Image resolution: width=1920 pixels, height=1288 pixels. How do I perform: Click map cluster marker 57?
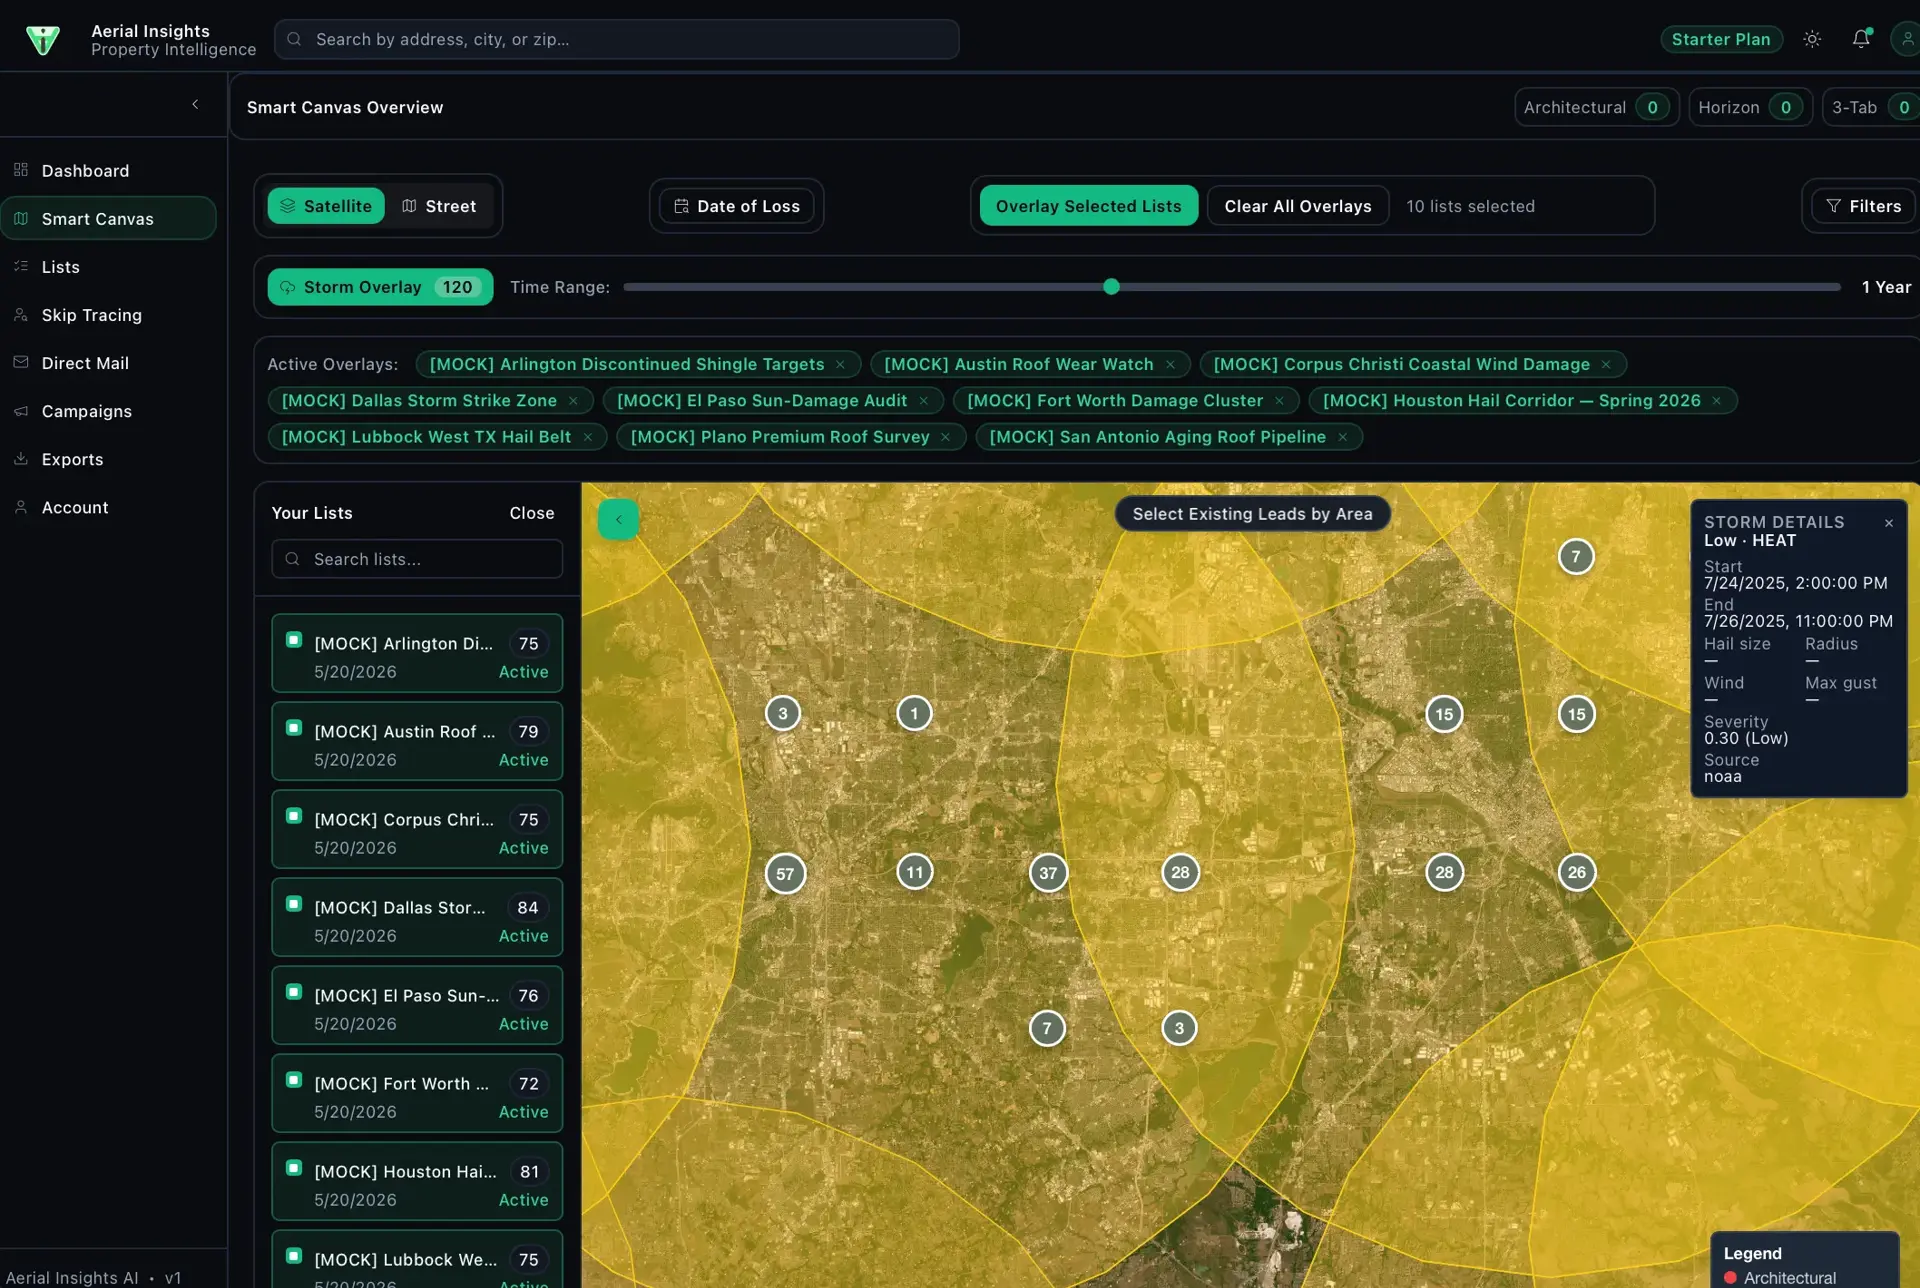(x=785, y=874)
